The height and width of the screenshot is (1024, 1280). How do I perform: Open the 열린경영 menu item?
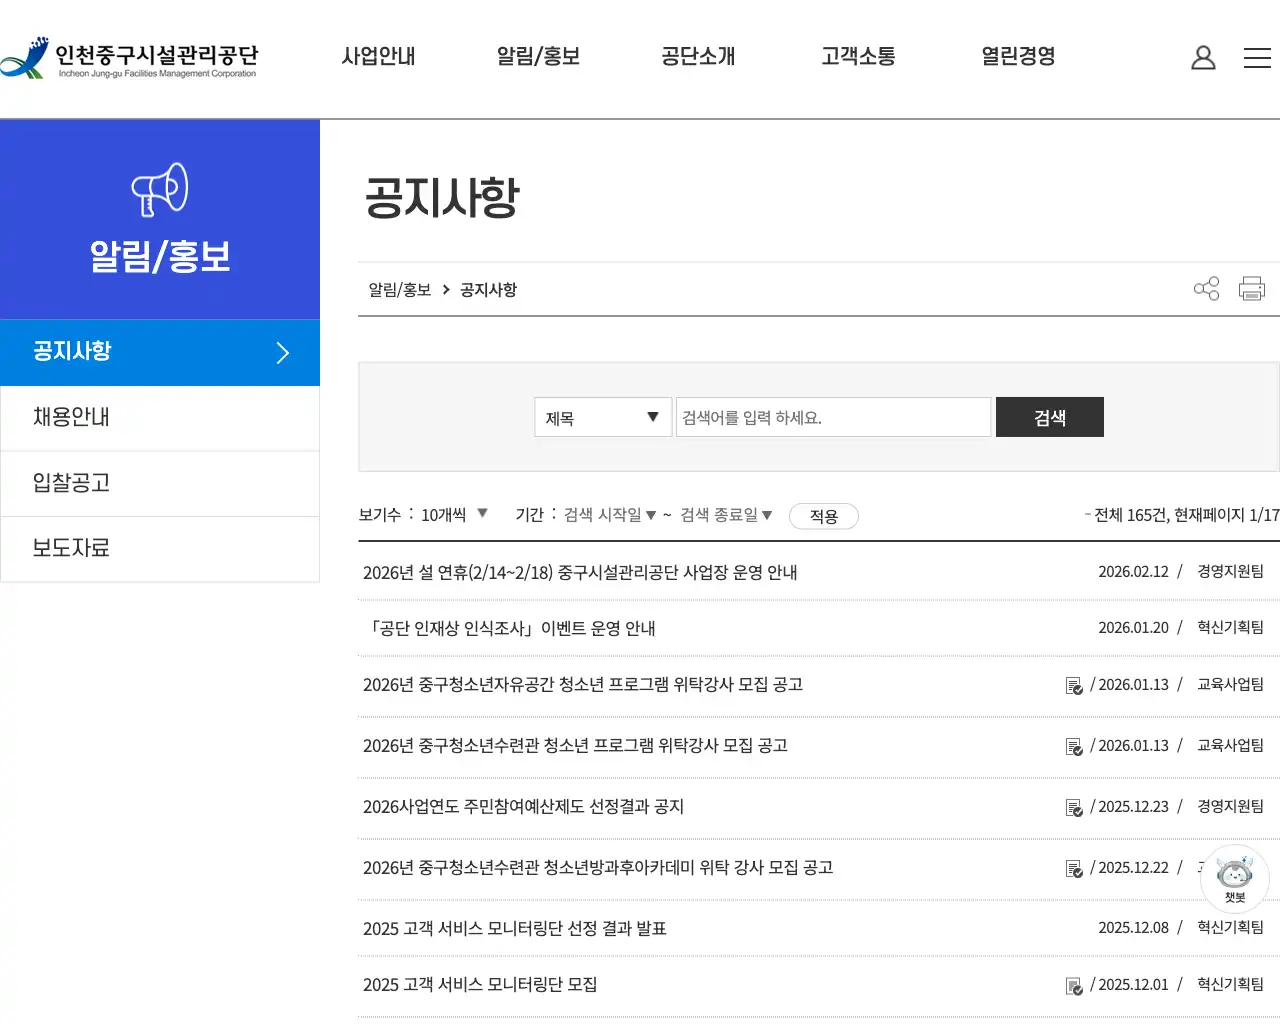pos(1017,57)
